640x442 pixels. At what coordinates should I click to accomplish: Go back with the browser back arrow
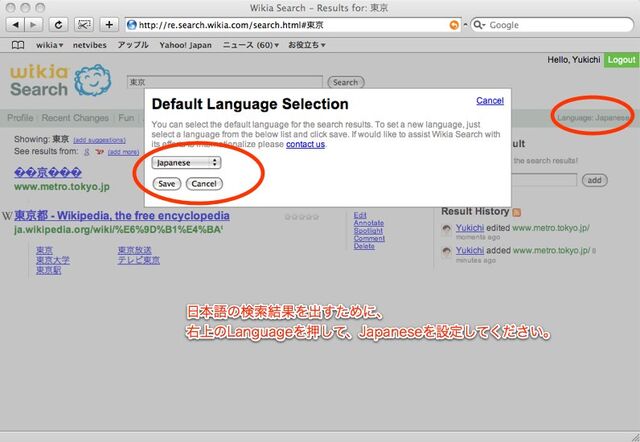15,25
